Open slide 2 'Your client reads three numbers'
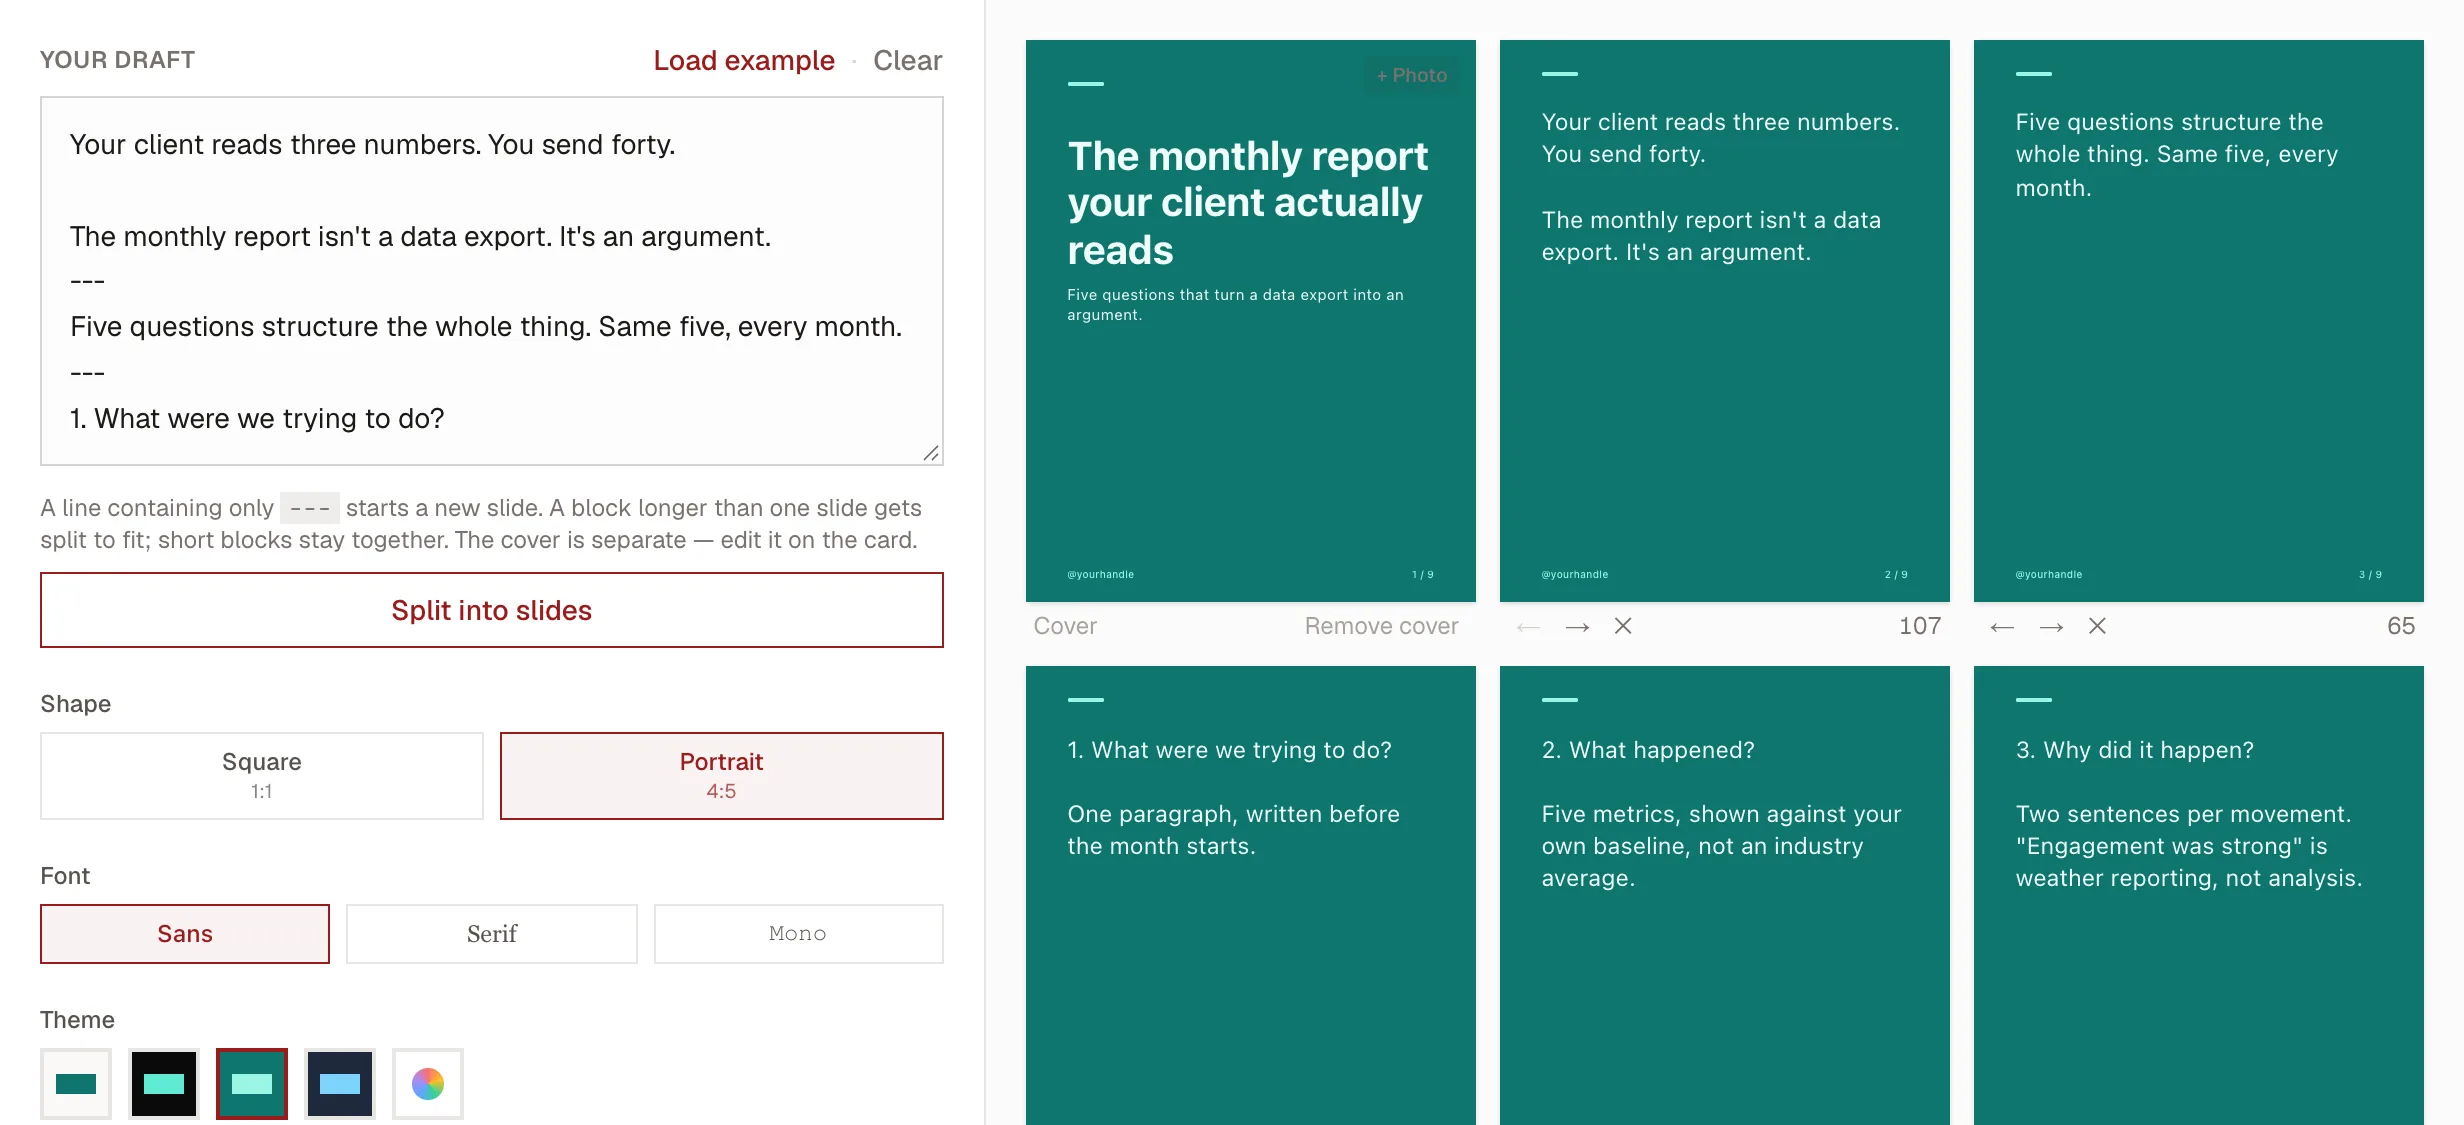 (x=1725, y=321)
